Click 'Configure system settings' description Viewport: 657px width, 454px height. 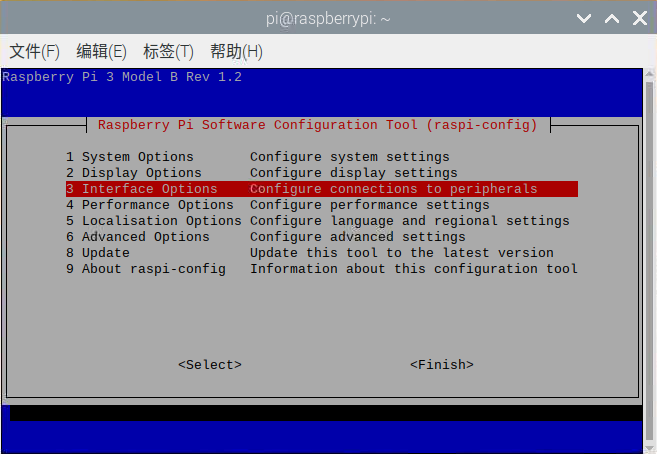click(349, 157)
